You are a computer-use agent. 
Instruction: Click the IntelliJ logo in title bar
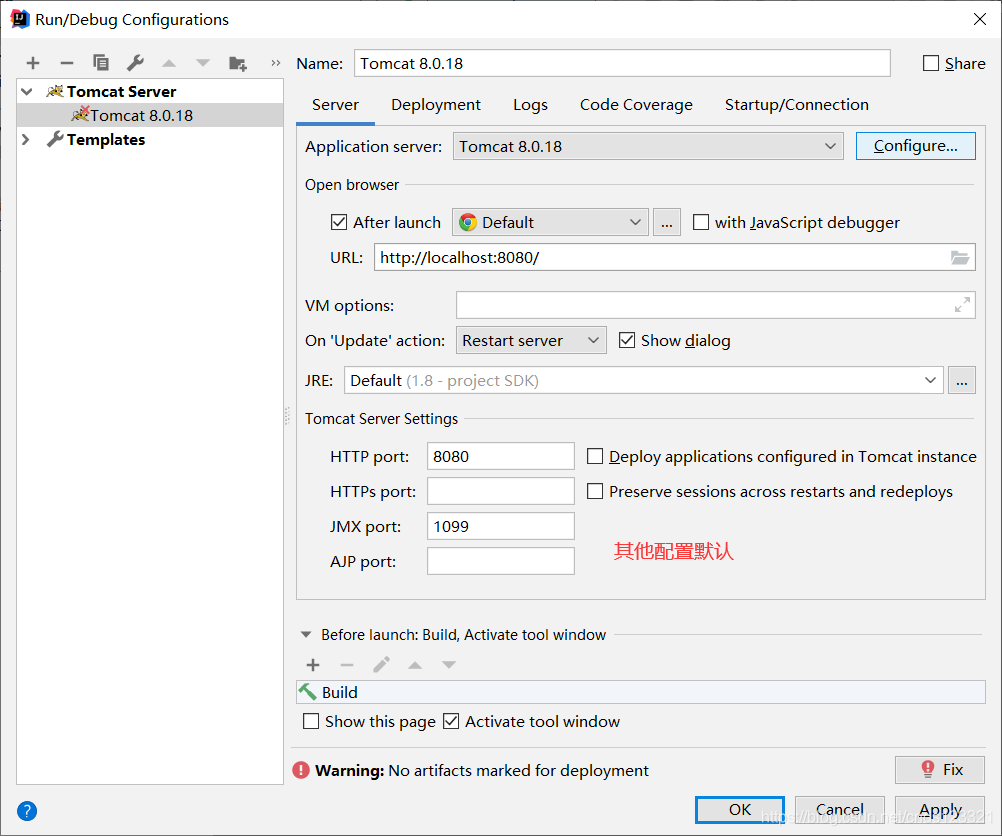point(20,19)
